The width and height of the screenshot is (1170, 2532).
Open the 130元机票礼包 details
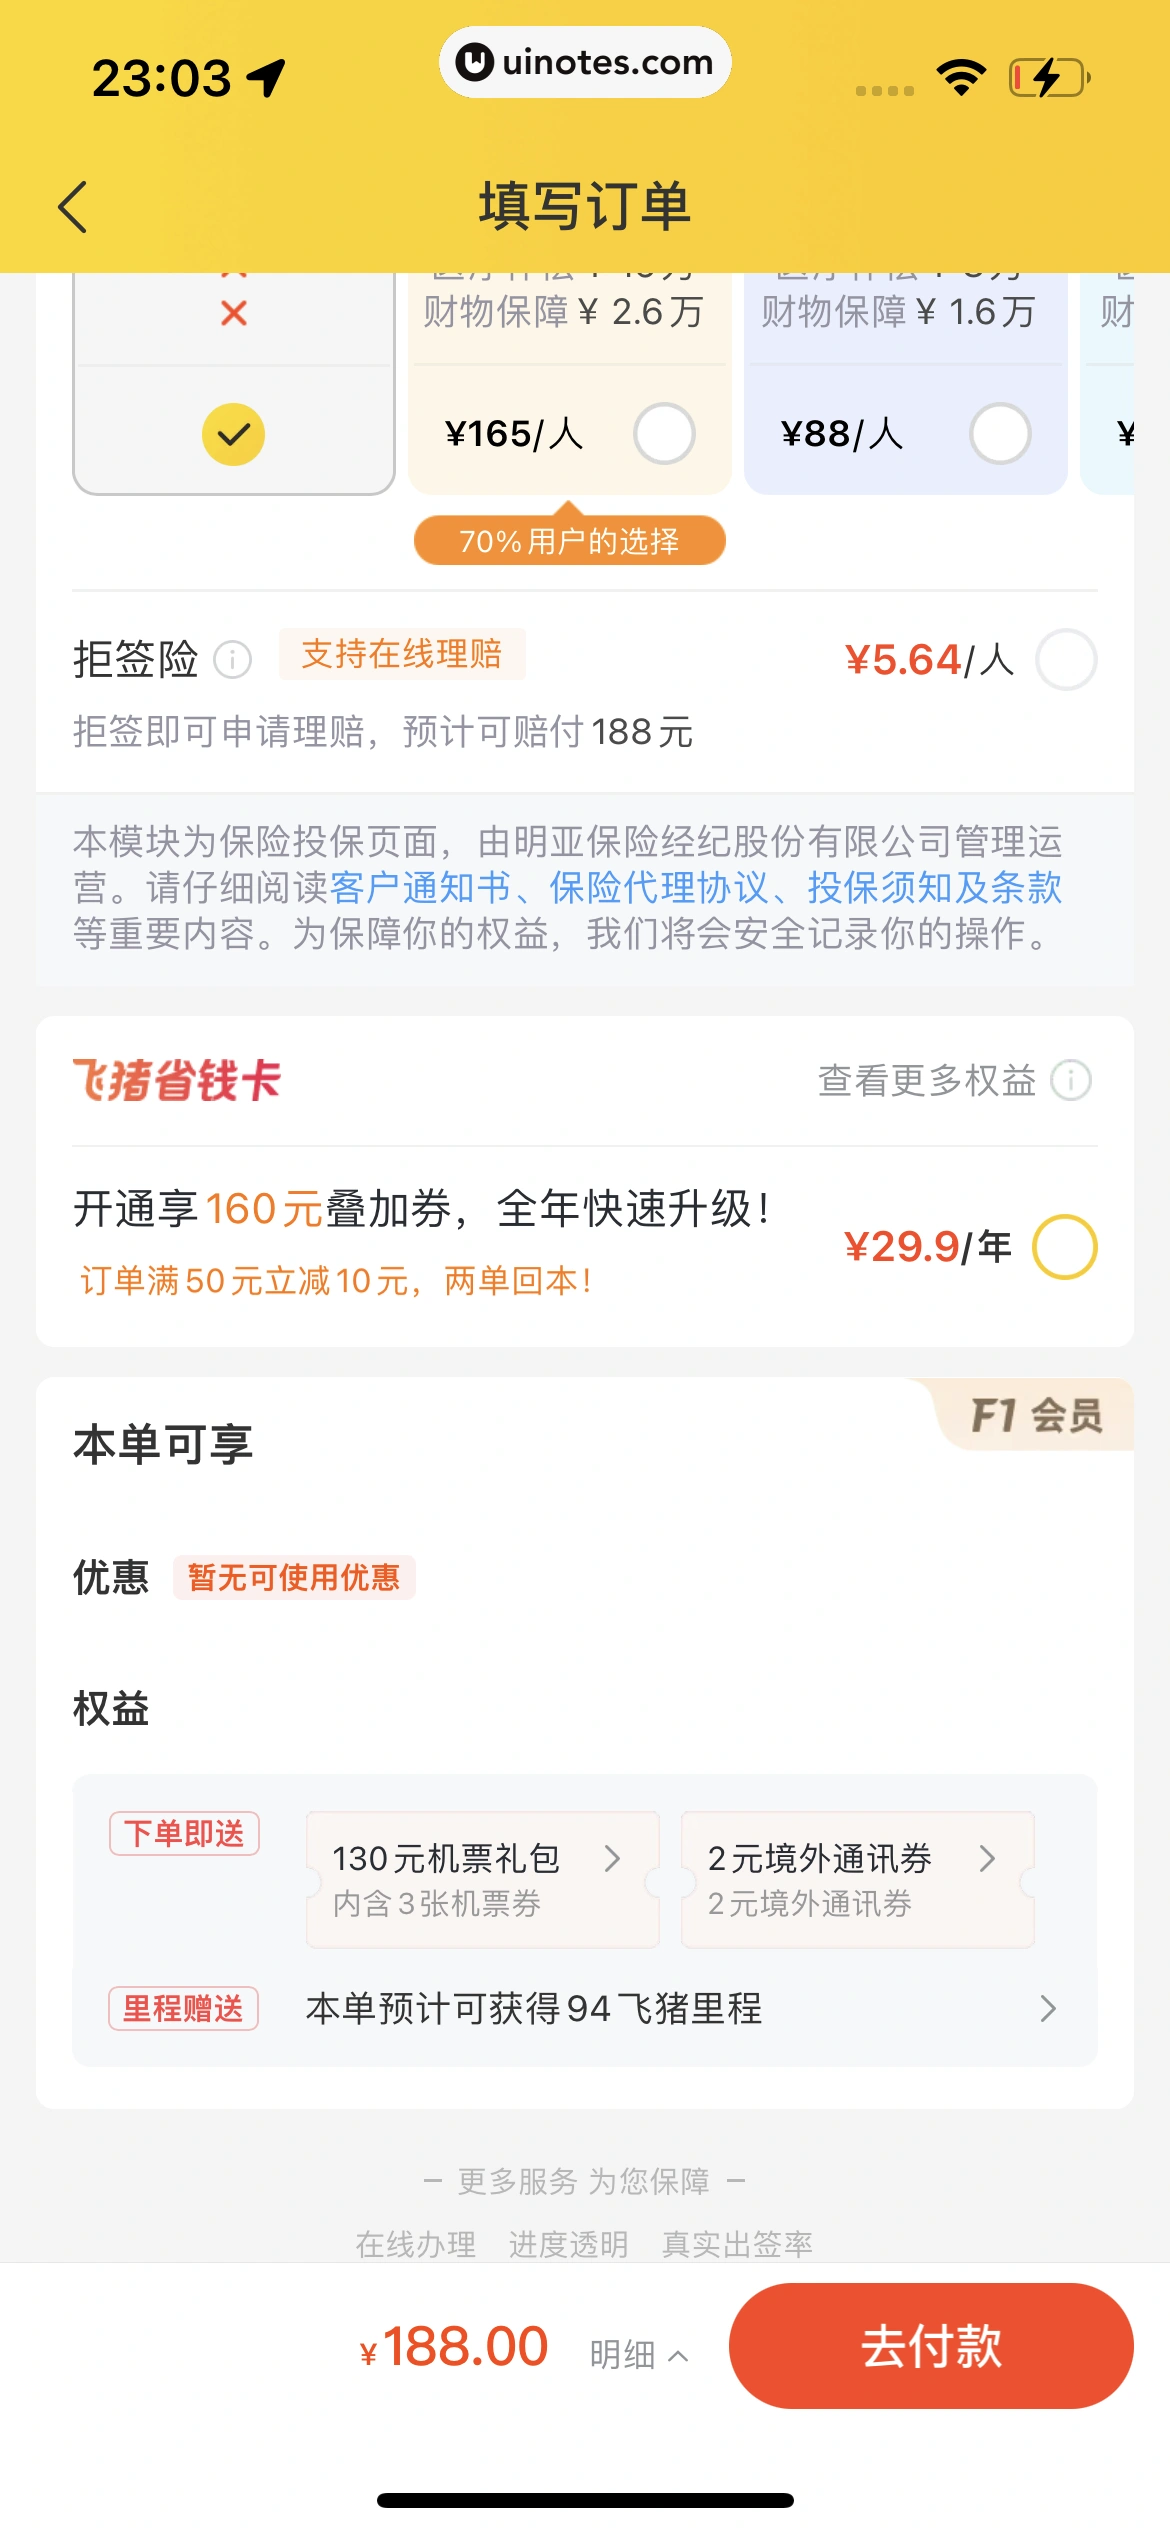[482, 1879]
